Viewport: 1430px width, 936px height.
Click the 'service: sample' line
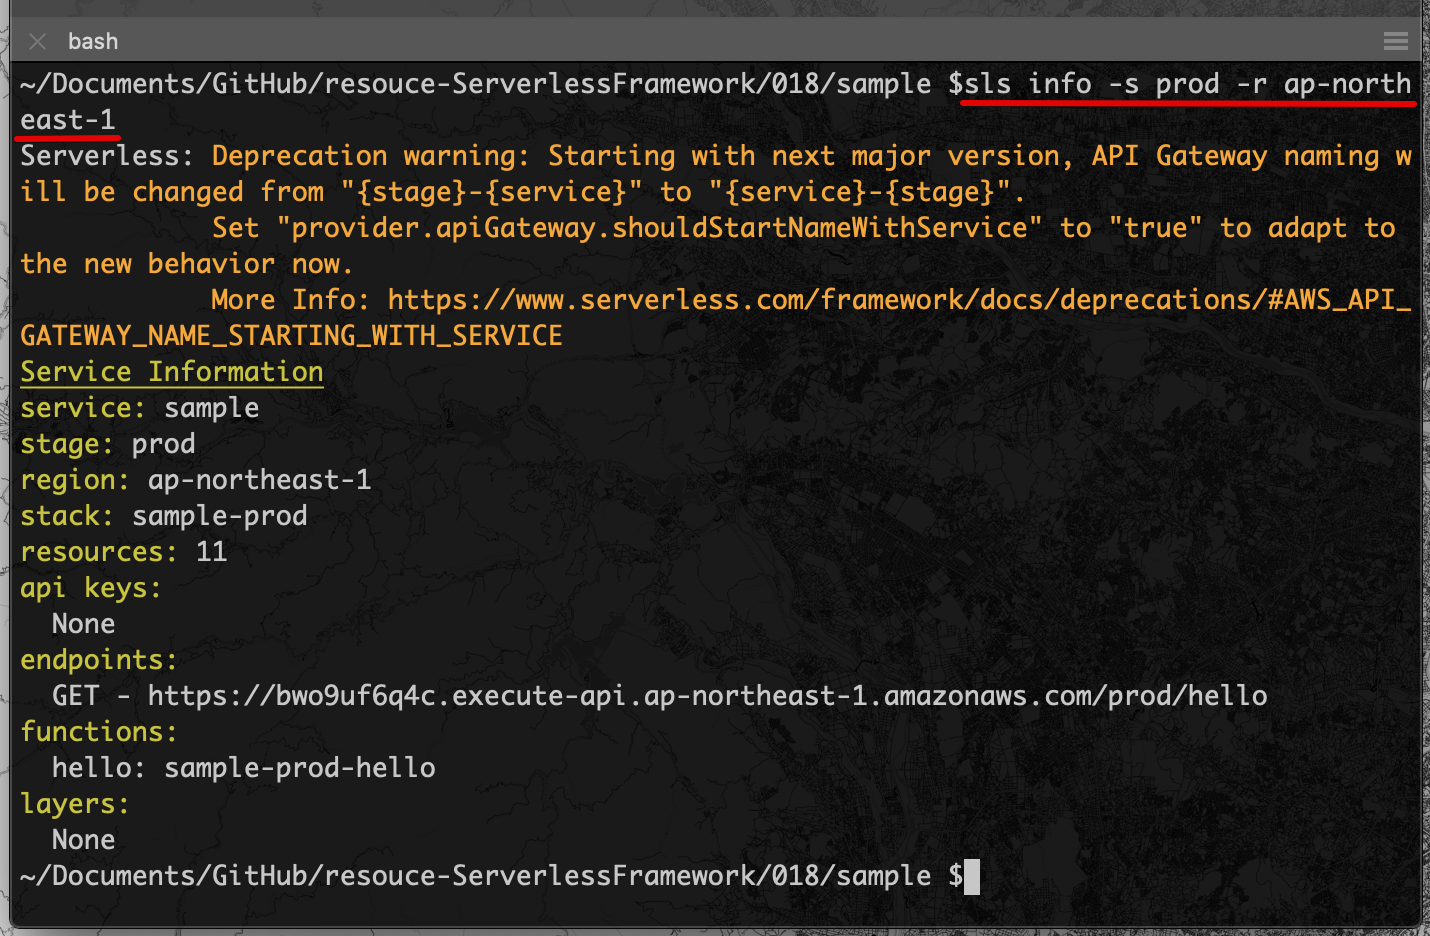point(140,408)
